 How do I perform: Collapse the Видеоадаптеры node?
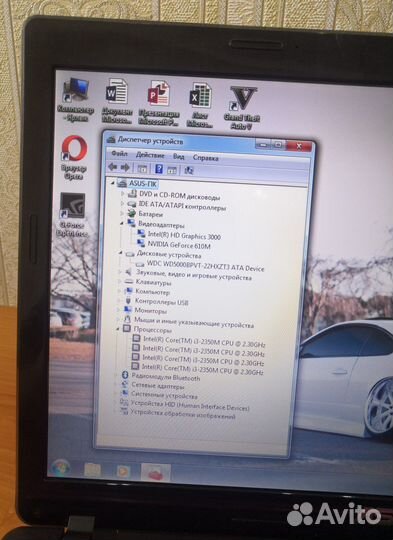[121, 223]
